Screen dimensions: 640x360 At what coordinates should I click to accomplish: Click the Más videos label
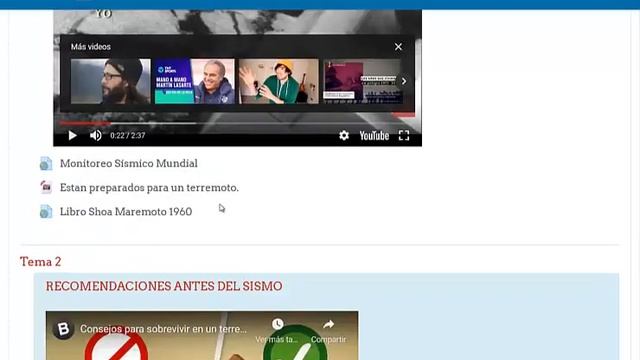click(x=91, y=47)
